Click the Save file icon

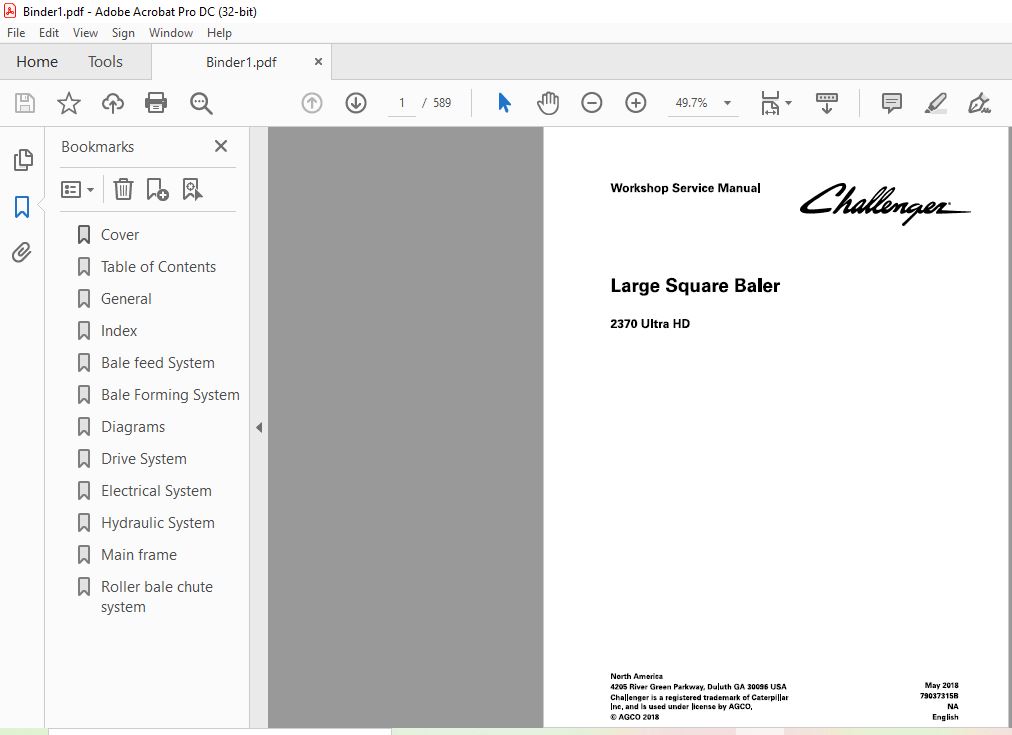click(x=25, y=103)
